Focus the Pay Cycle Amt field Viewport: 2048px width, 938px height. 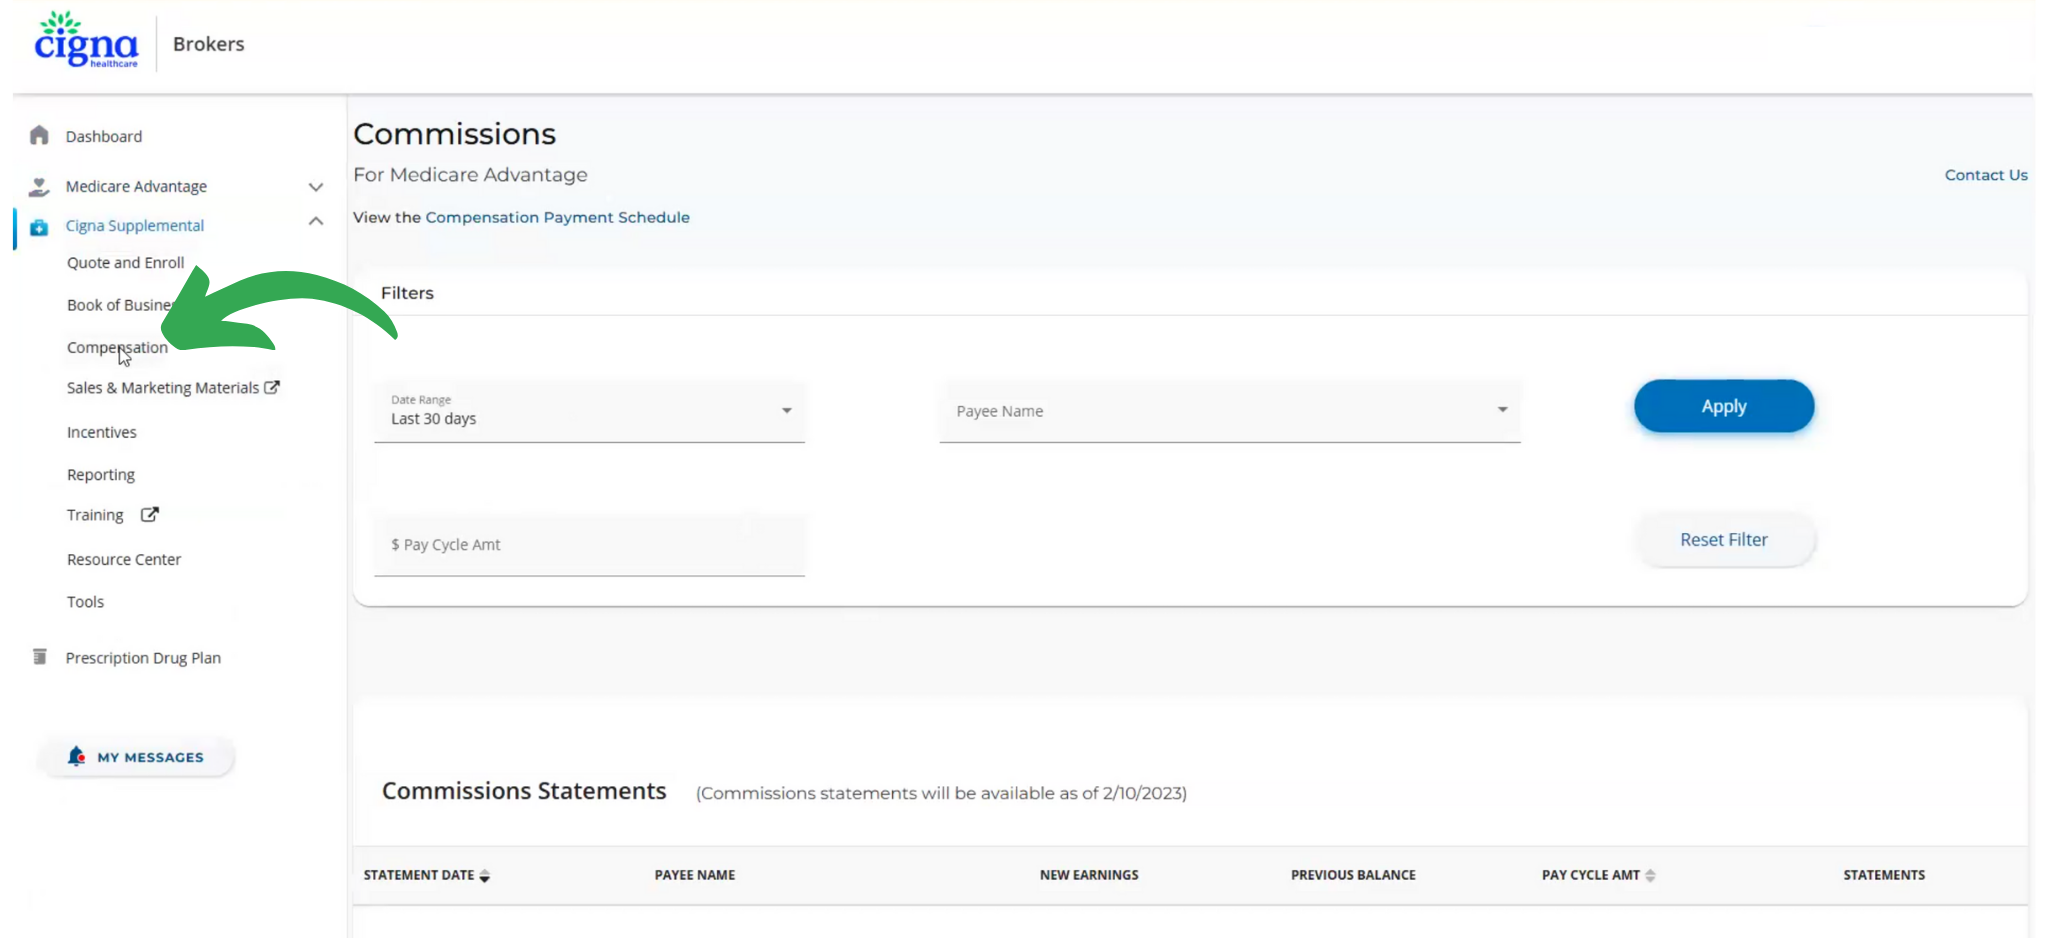[x=589, y=545]
